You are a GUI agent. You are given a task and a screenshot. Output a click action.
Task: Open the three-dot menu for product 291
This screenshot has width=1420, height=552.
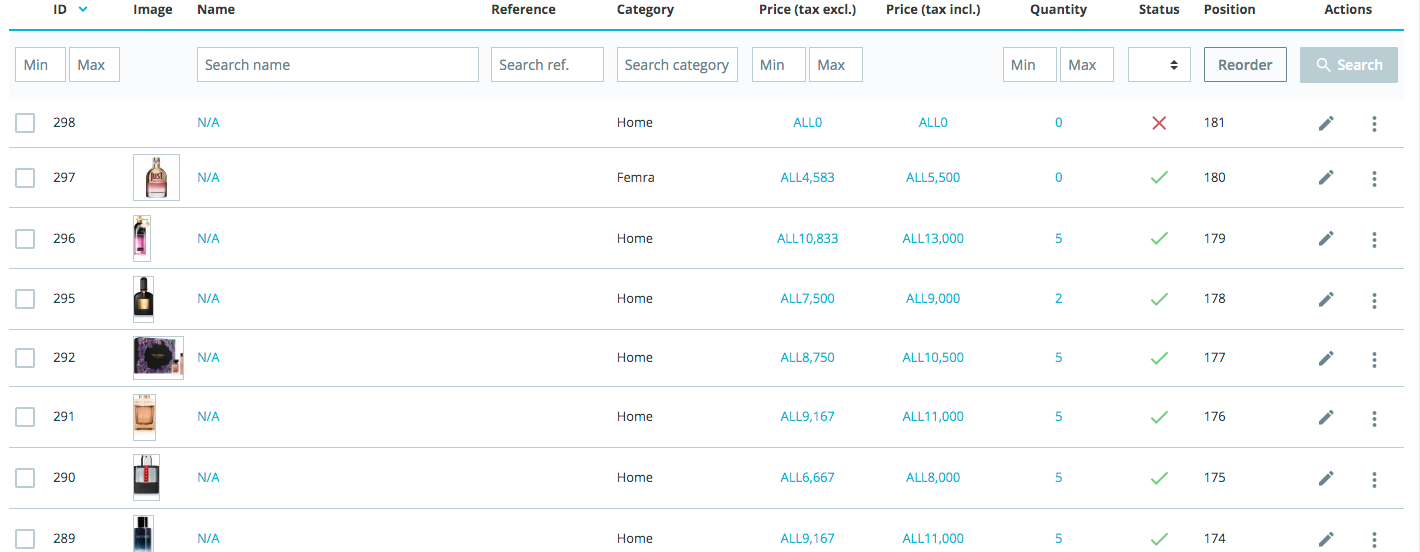coord(1374,418)
